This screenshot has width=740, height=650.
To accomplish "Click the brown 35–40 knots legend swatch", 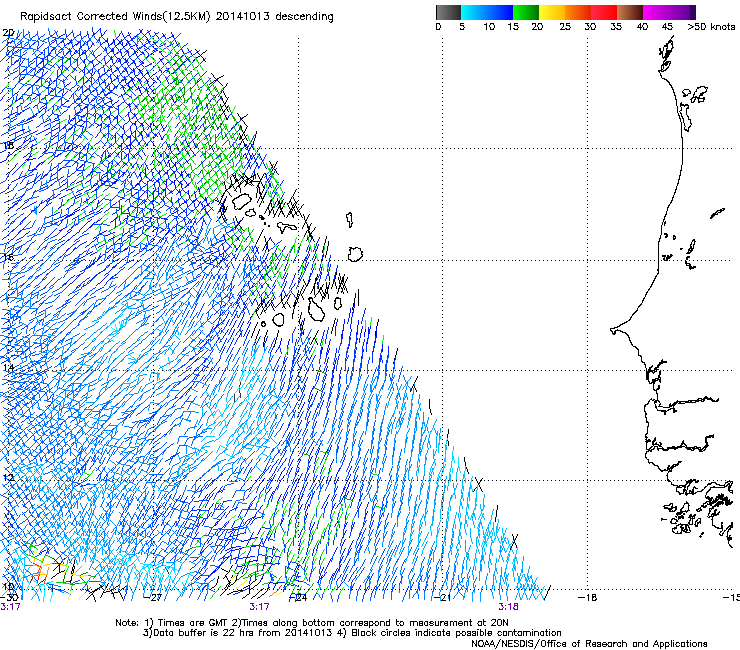I will coord(630,12).
